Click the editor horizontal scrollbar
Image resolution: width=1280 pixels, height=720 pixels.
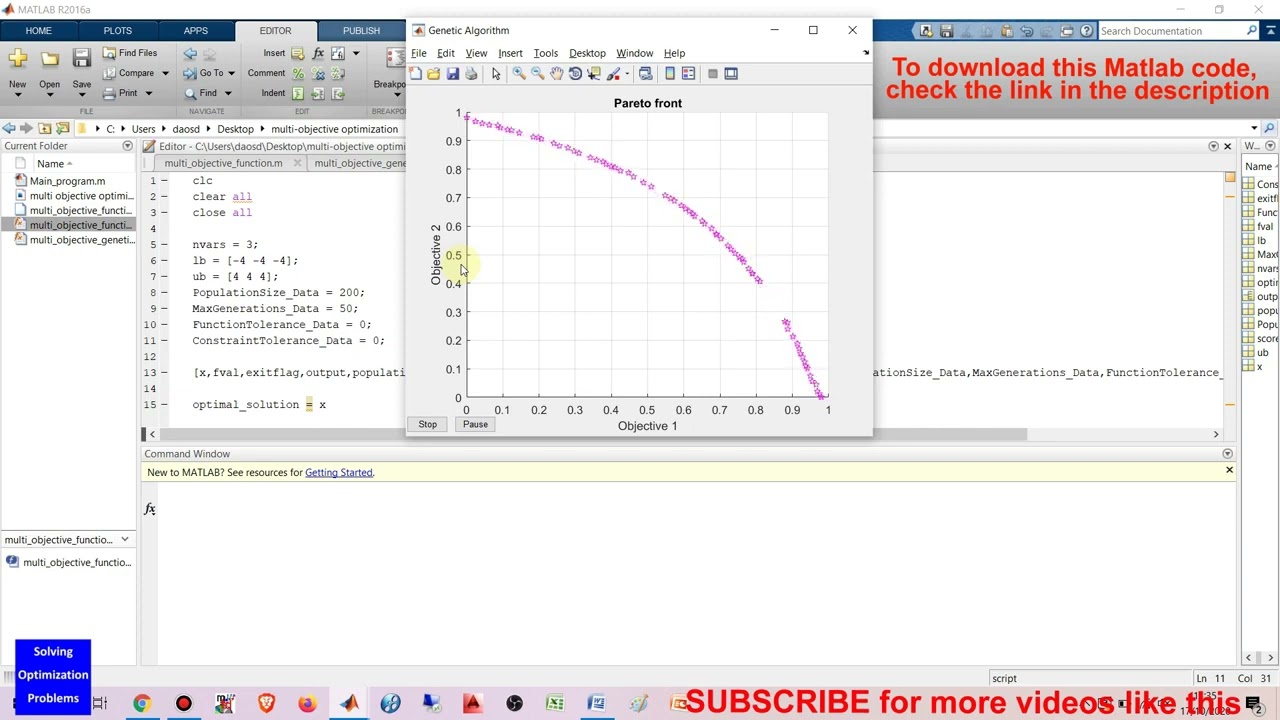coord(592,434)
